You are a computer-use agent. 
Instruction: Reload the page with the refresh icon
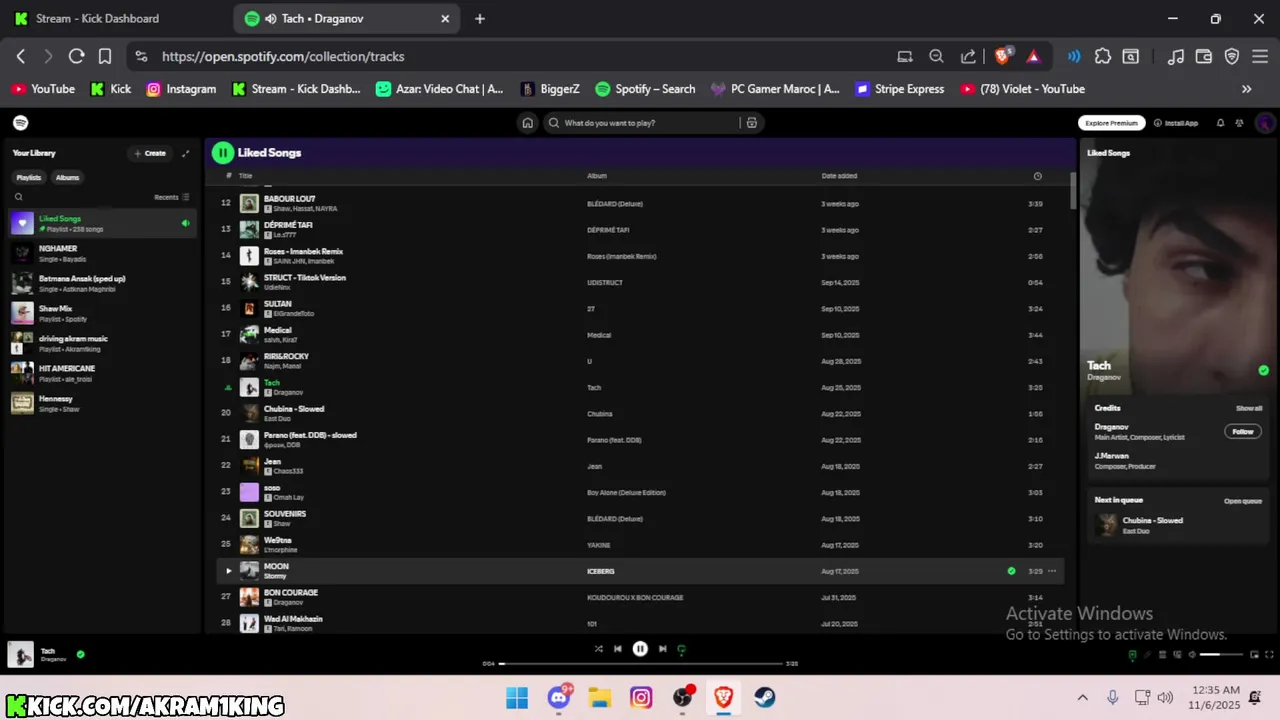point(76,57)
